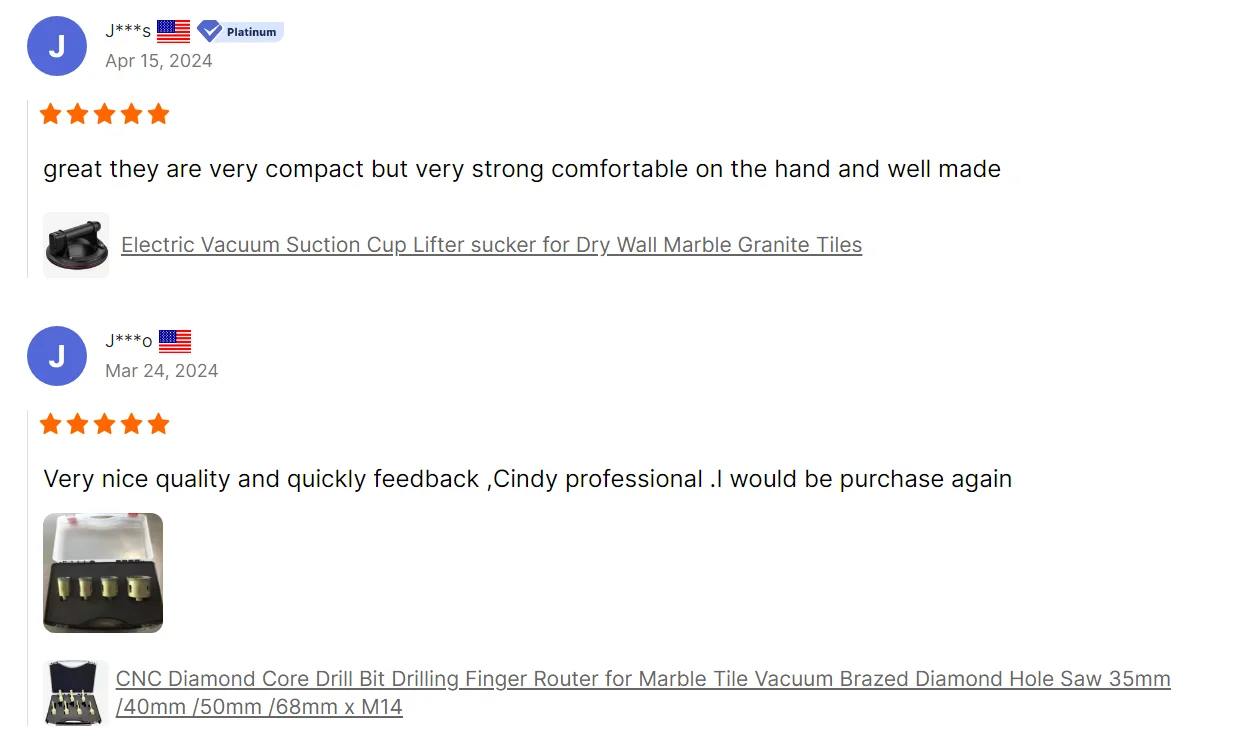Click the J***o reviewer avatar circle
The width and height of the screenshot is (1252, 751).
(x=57, y=356)
